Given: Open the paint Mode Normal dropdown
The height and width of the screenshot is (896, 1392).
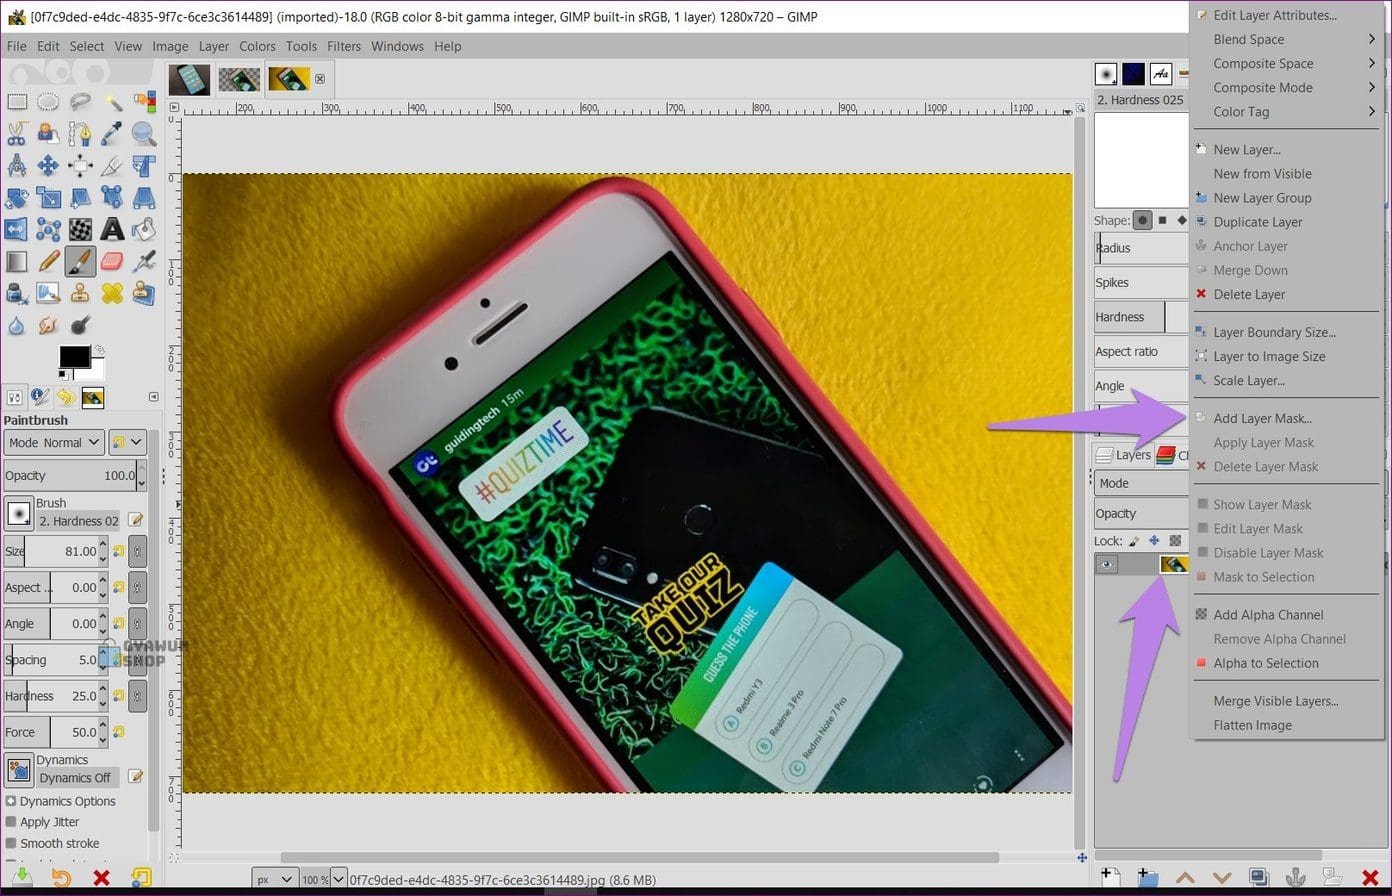Looking at the screenshot, I should coord(54,442).
